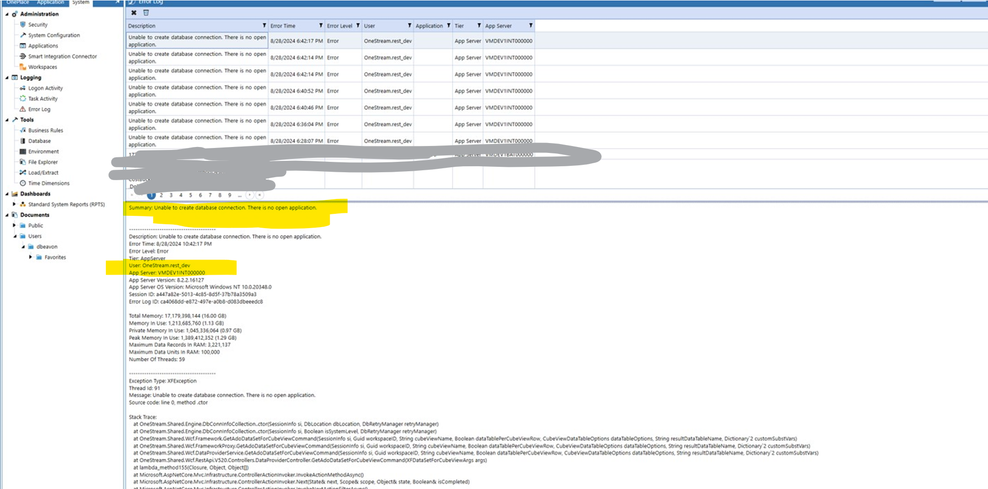Viewport: 988px width, 489px height.
Task: Collapse the Tools section arrow
Action: coord(6,120)
